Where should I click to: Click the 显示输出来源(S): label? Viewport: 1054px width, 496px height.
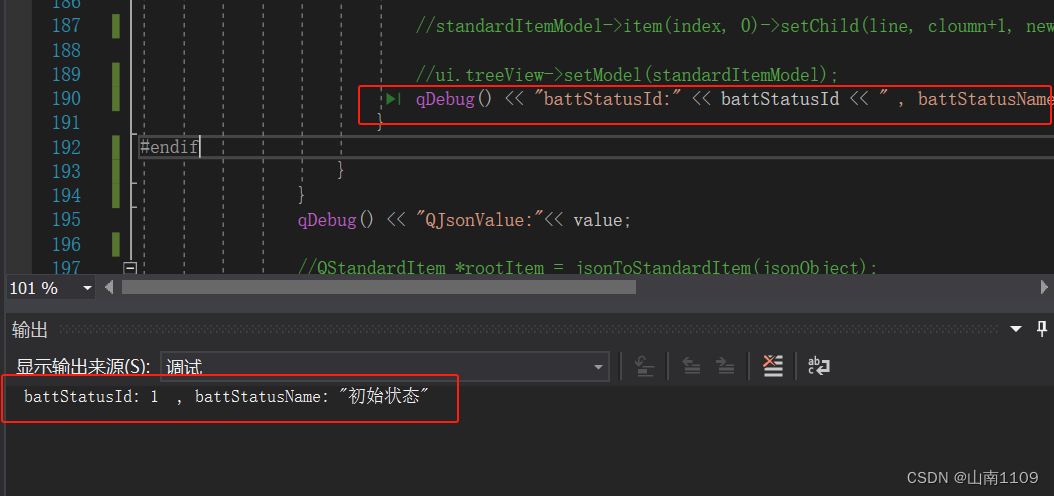[83, 367]
